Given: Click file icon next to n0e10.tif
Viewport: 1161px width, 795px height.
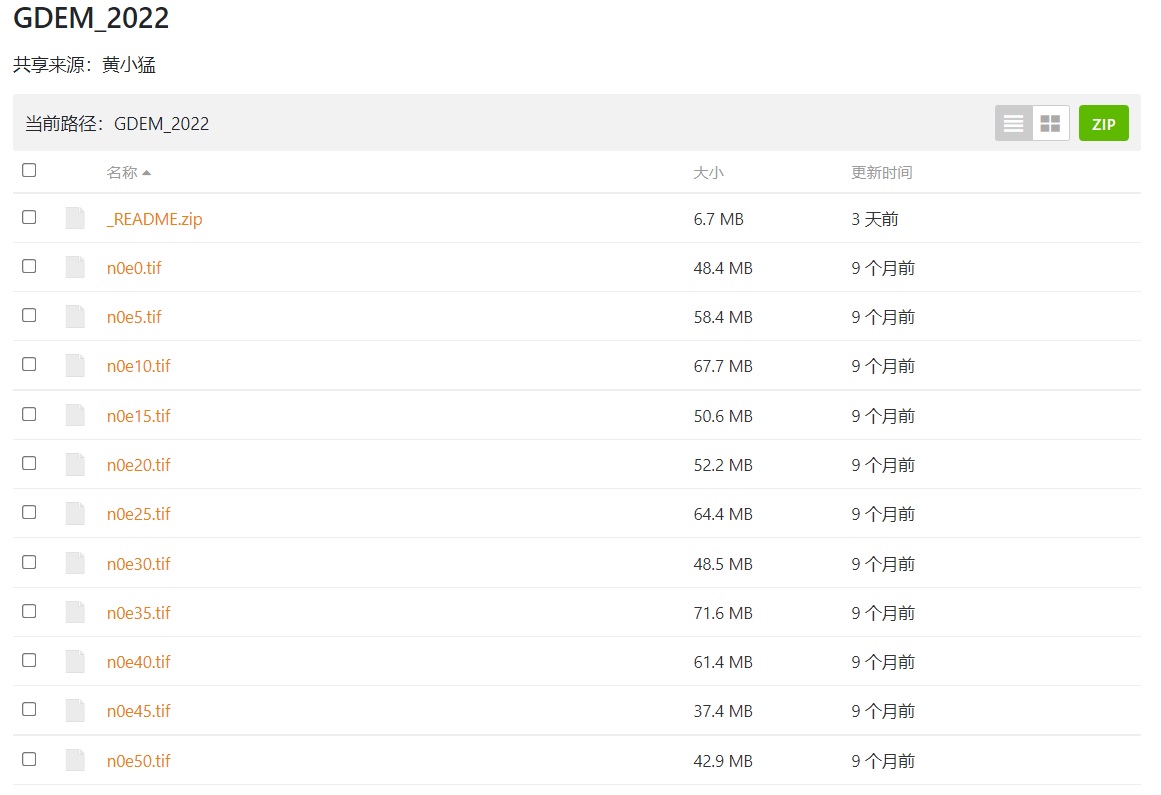Looking at the screenshot, I should pos(75,366).
